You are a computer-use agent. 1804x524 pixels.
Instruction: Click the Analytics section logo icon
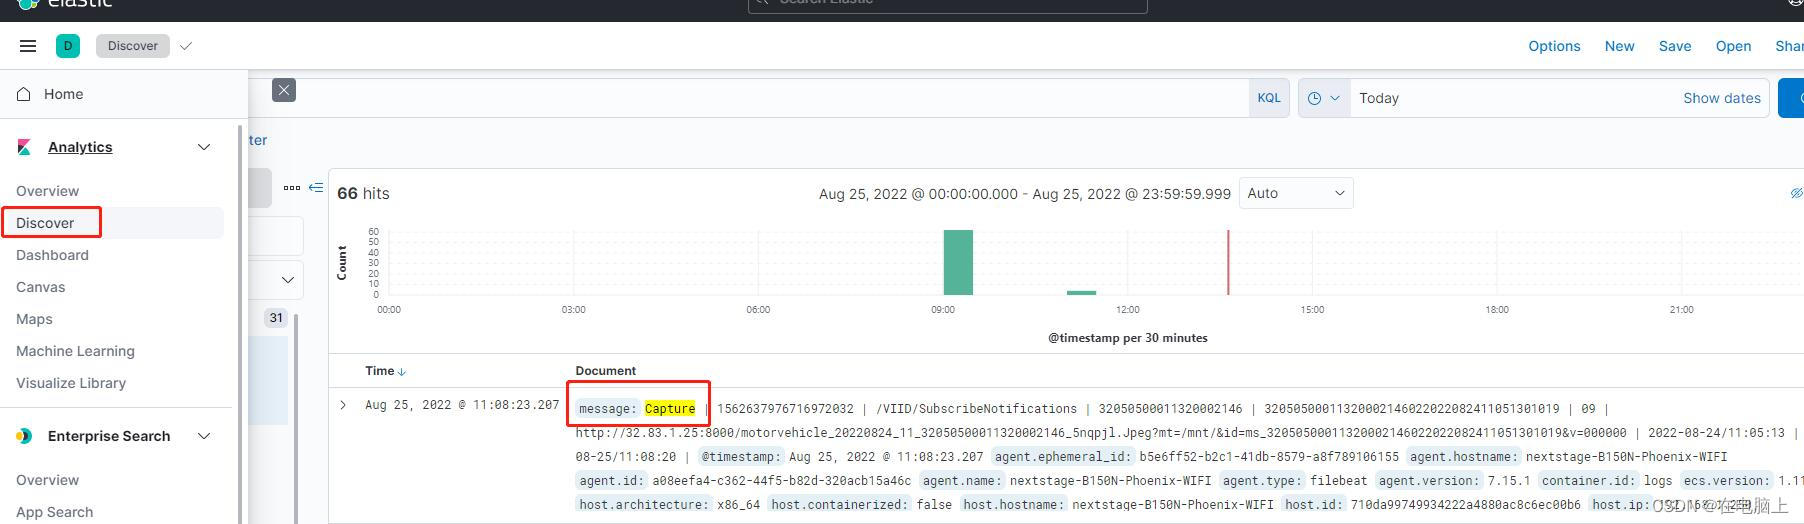[x=24, y=147]
